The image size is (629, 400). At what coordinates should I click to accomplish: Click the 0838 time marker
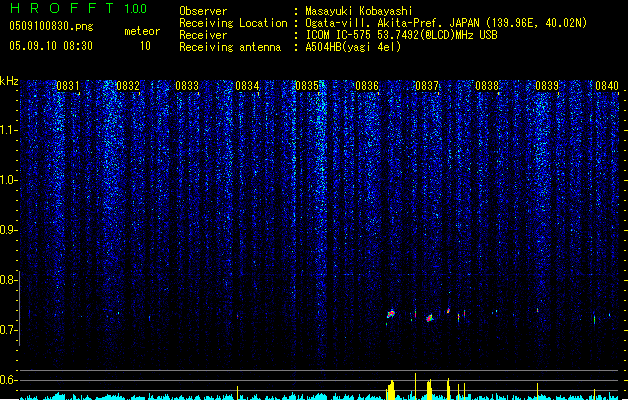[x=487, y=86]
